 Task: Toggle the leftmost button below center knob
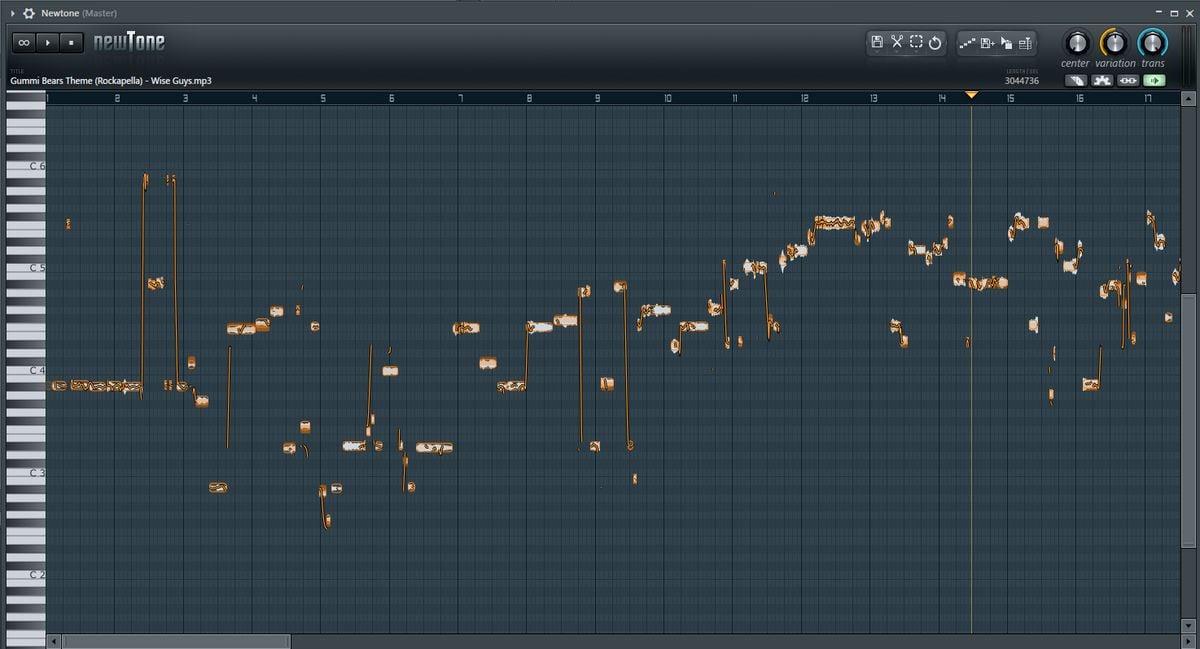point(1076,80)
